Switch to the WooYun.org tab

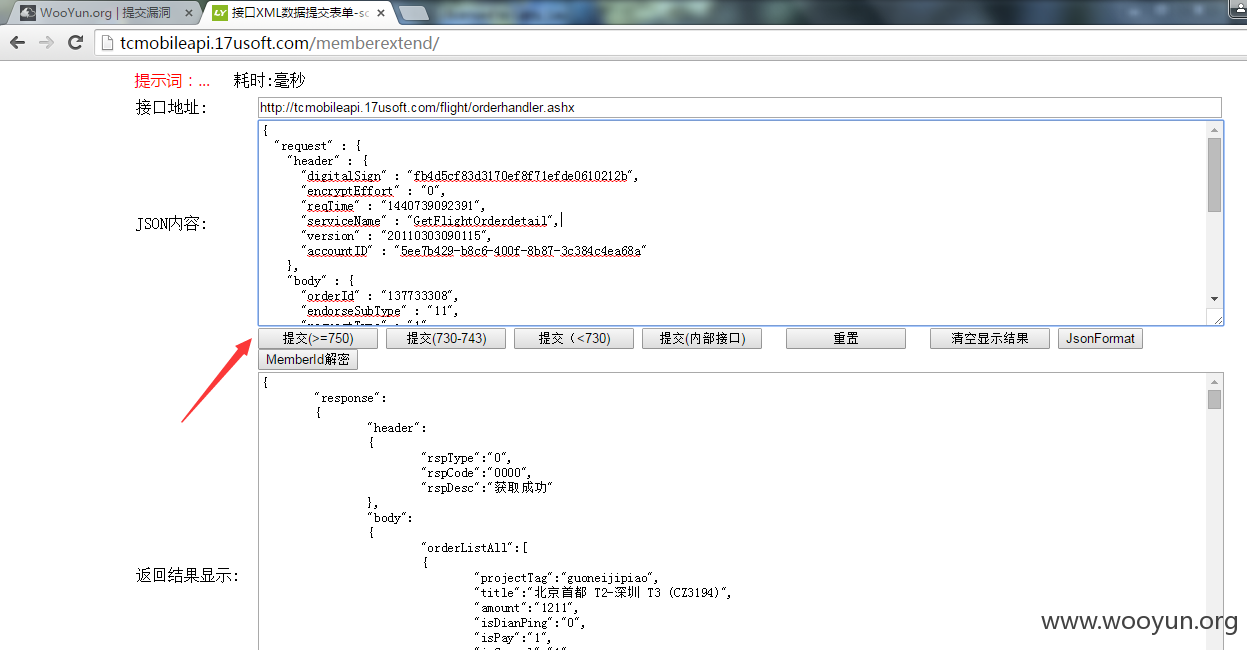tap(105, 13)
